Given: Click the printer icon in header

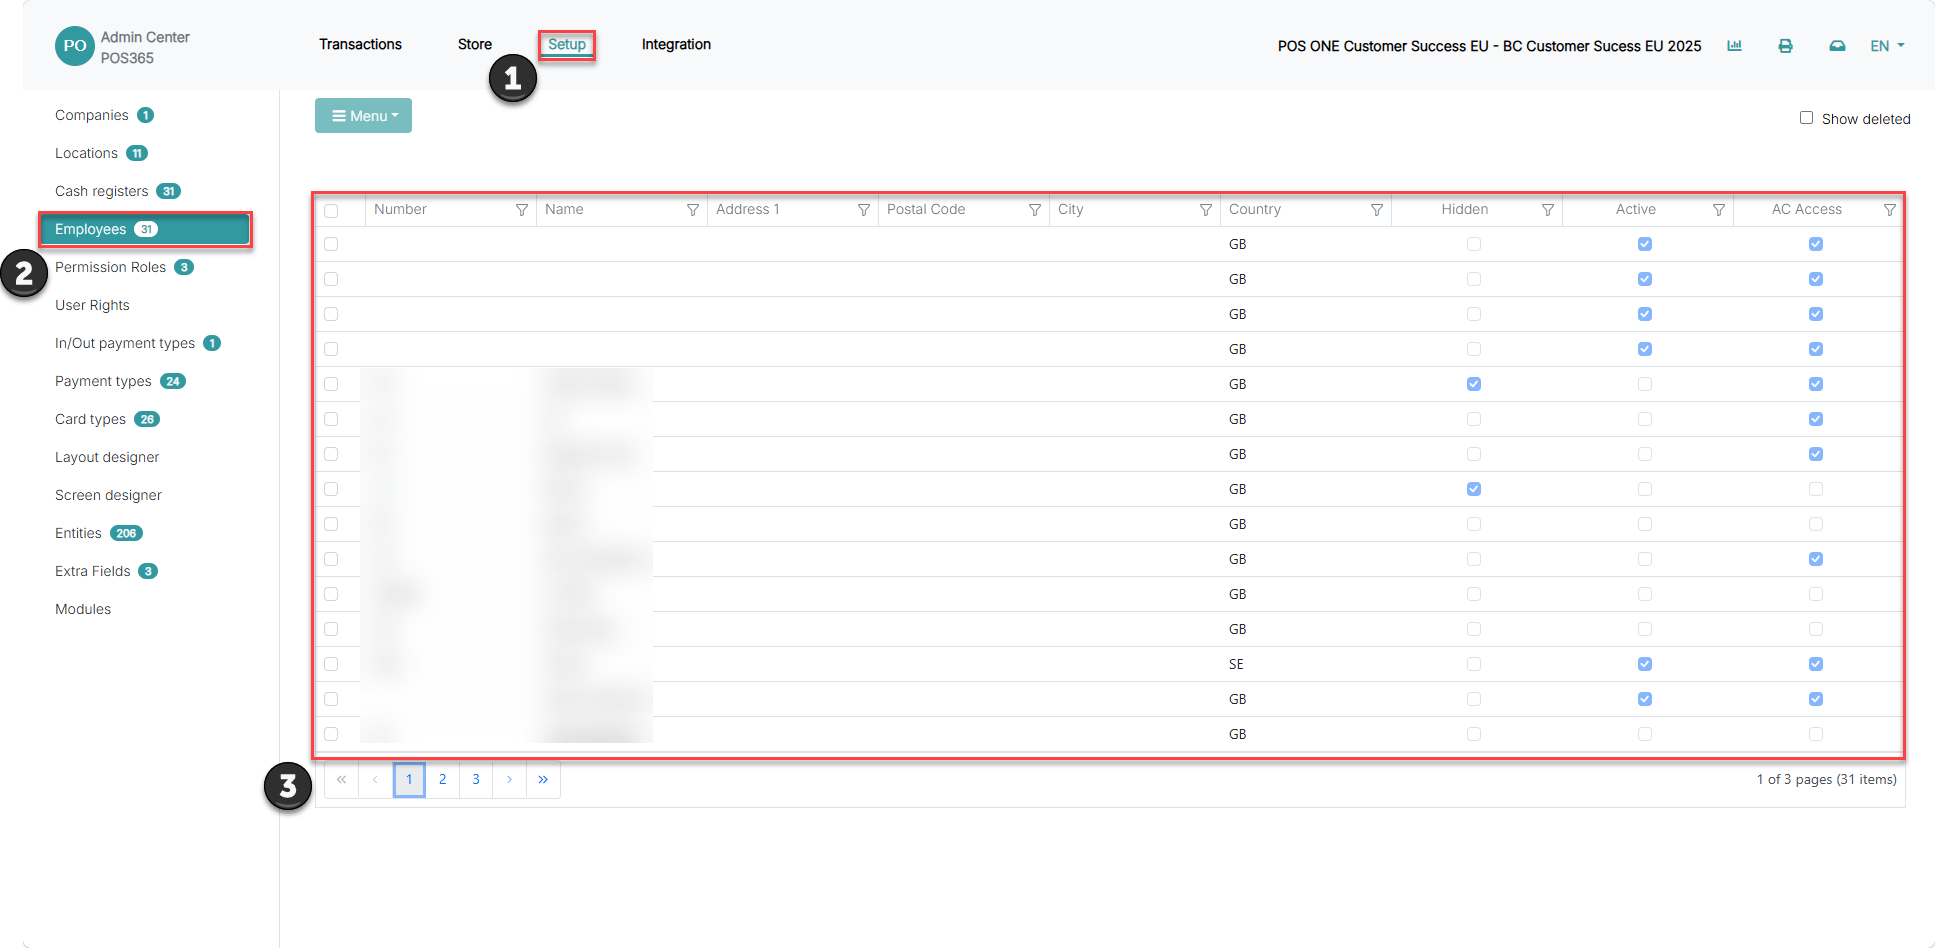Looking at the screenshot, I should click(1785, 46).
